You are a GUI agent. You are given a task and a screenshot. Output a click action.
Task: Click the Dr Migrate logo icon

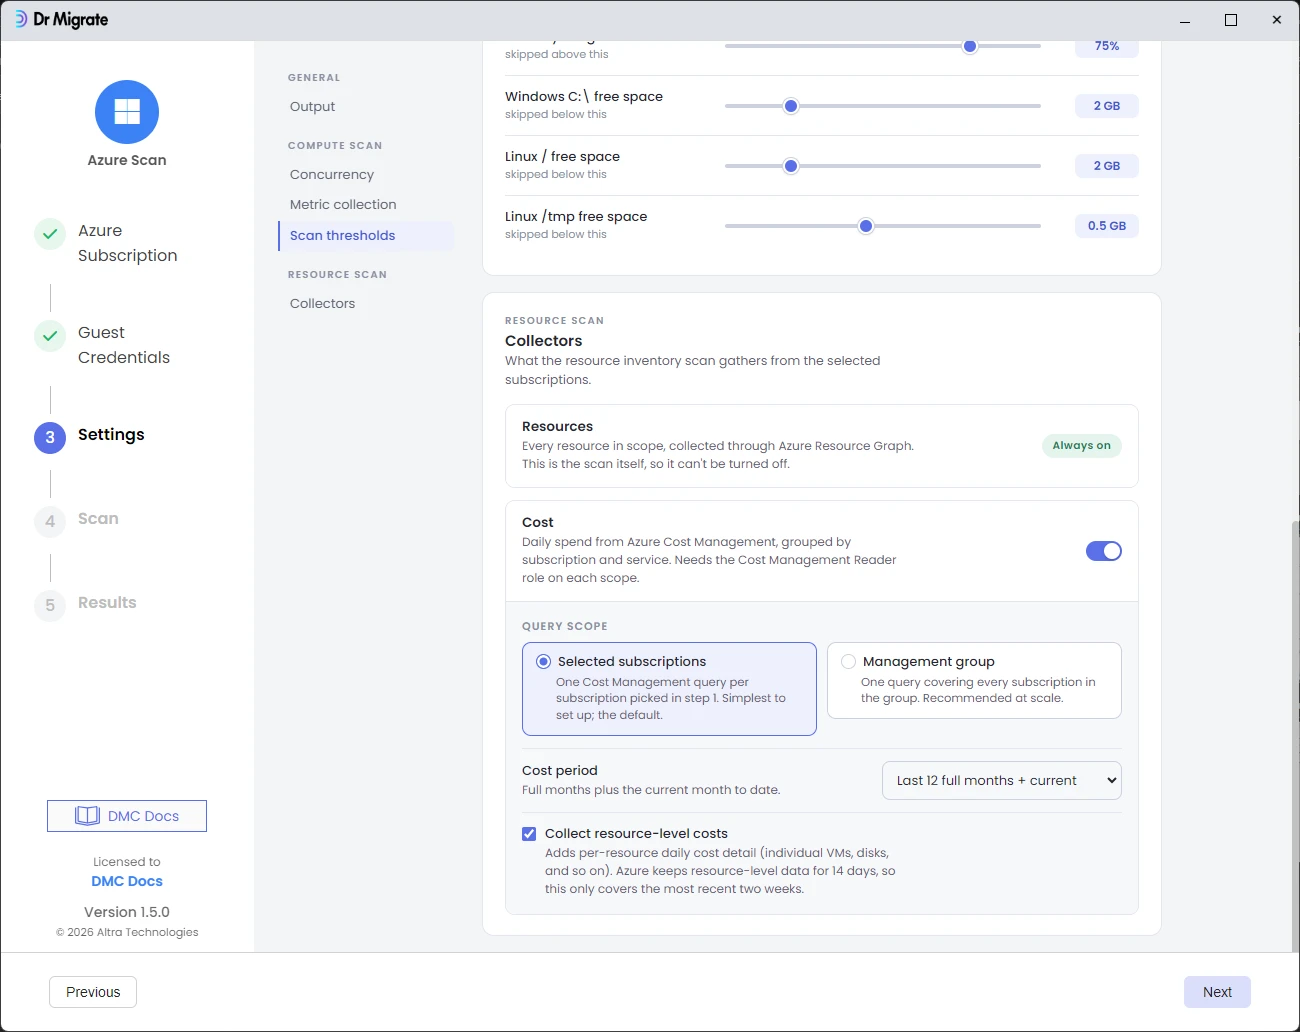point(20,19)
